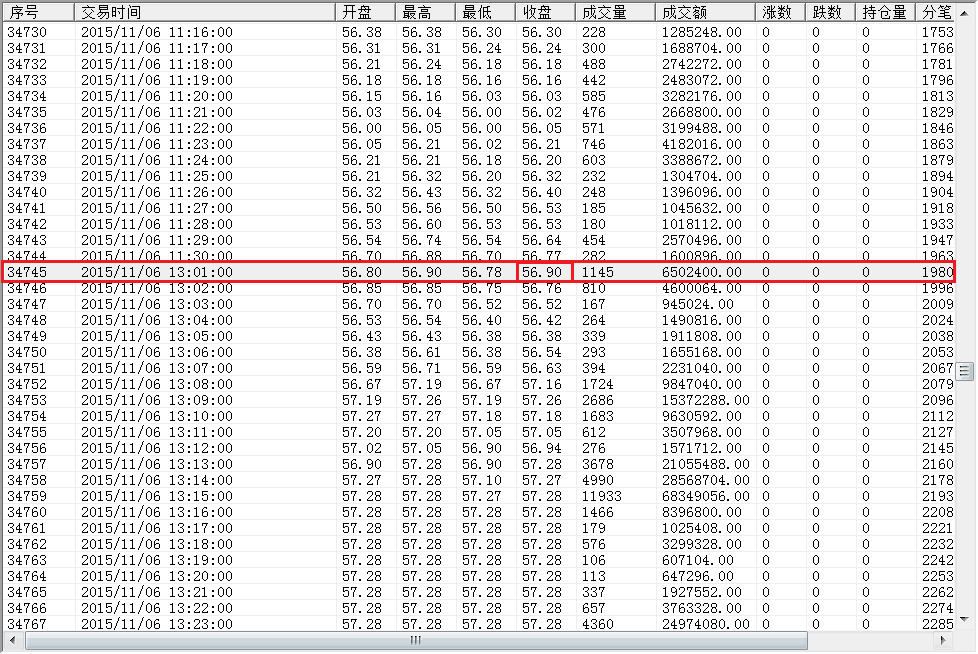The height and width of the screenshot is (654, 978).
Task: Click amount 2742272.00 in row 34732
Action: [x=702, y=64]
